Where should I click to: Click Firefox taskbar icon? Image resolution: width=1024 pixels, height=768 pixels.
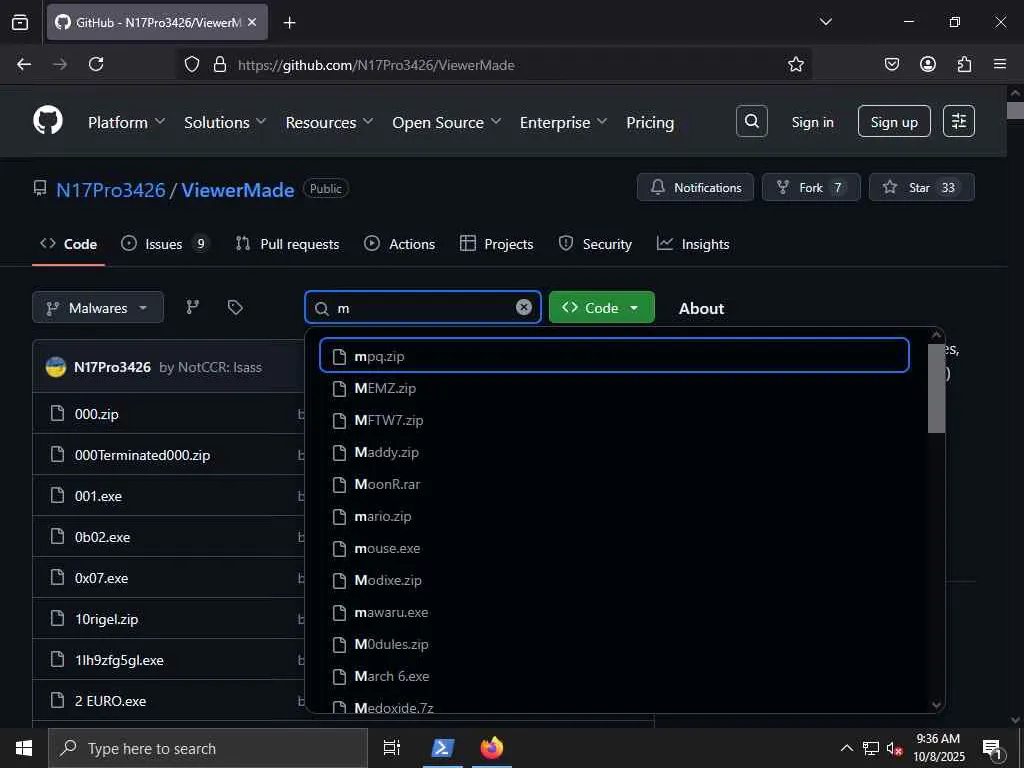tap(492, 748)
